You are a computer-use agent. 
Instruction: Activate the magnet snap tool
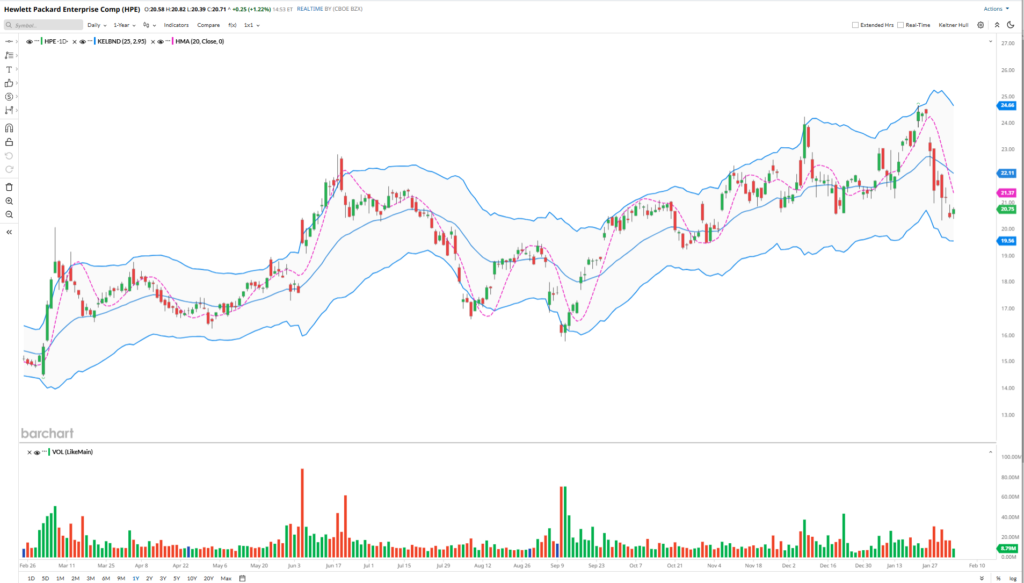[9, 128]
